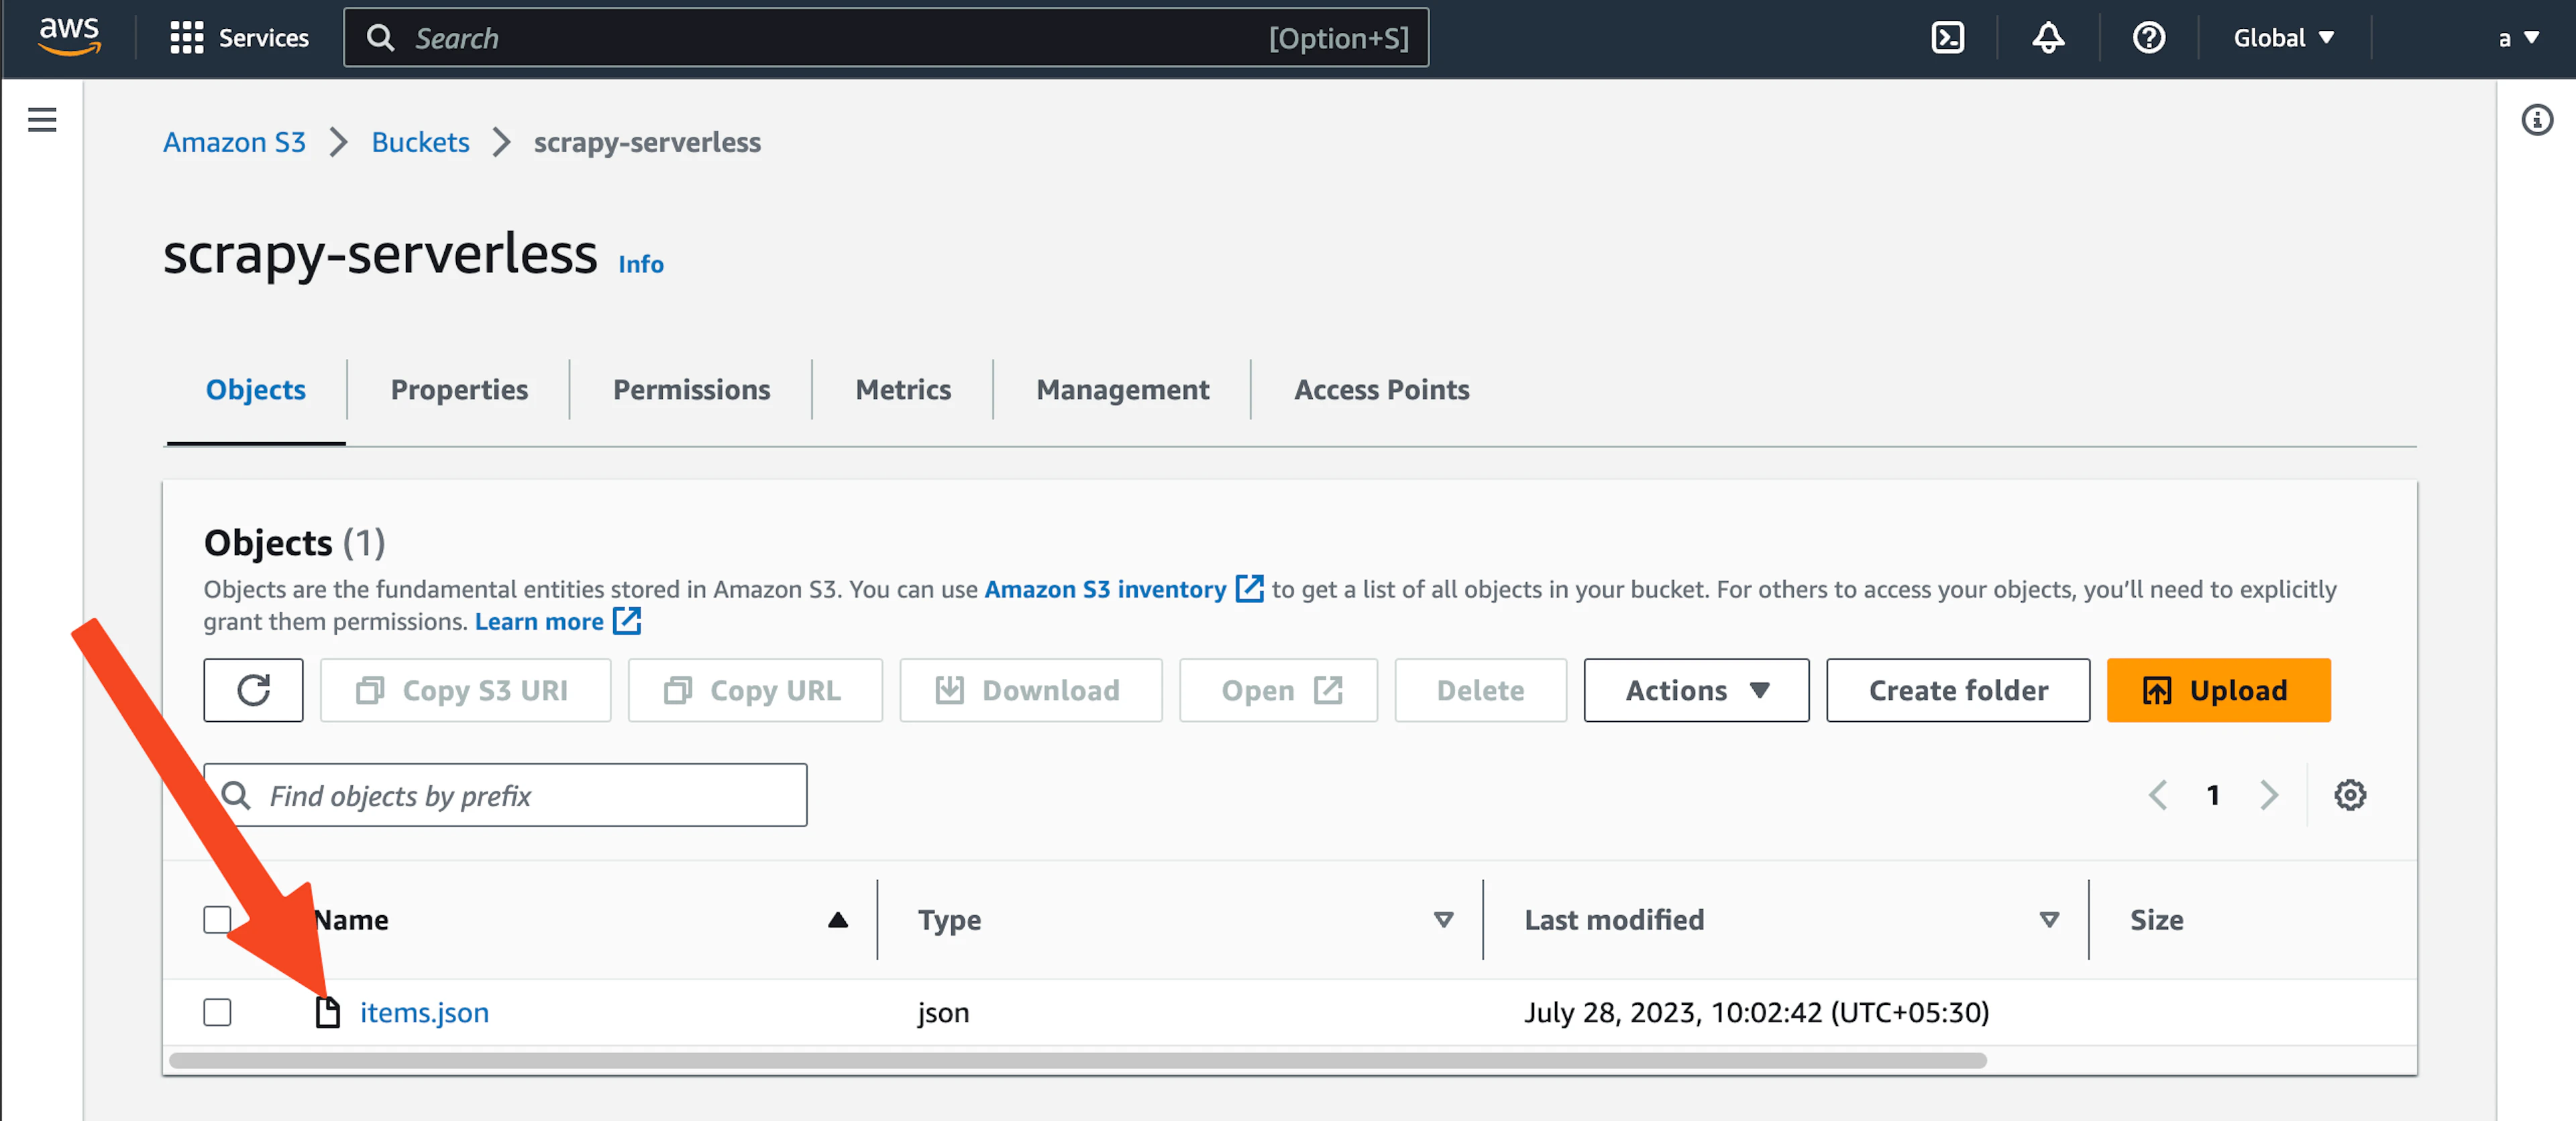Open the info panel icon at right edge
The height and width of the screenshot is (1121, 2576).
tap(2536, 120)
